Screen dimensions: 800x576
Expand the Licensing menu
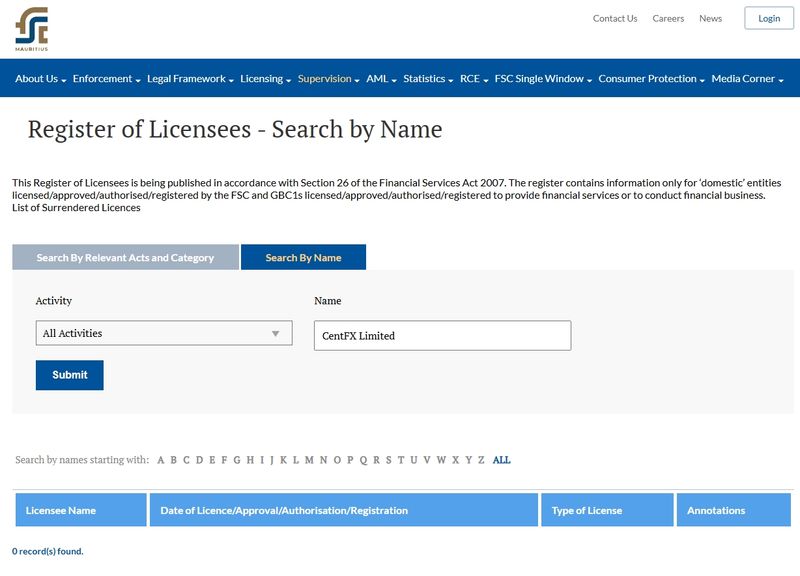(x=265, y=79)
